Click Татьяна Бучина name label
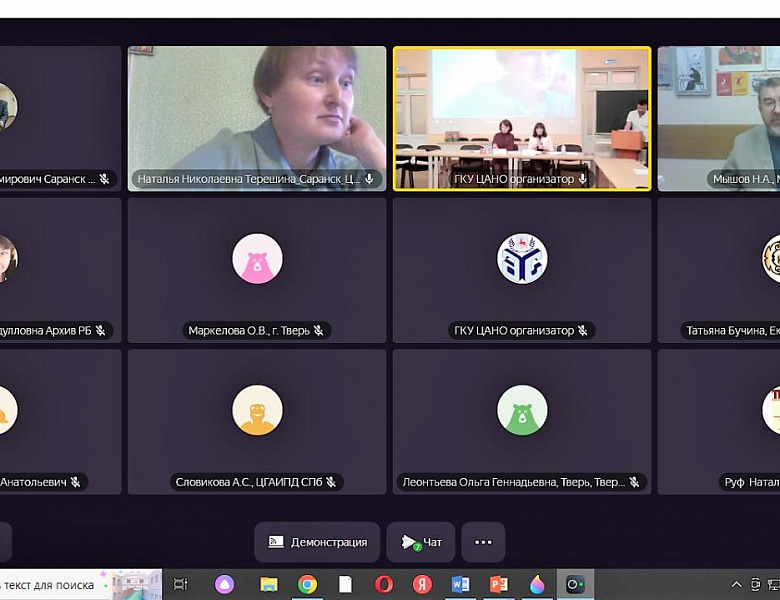 click(732, 330)
